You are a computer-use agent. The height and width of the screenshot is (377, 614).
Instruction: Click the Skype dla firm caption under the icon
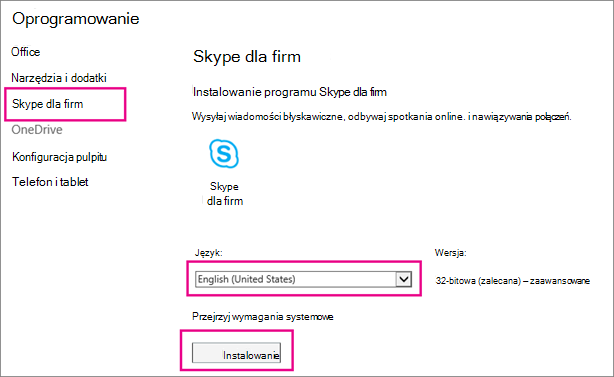coord(225,194)
